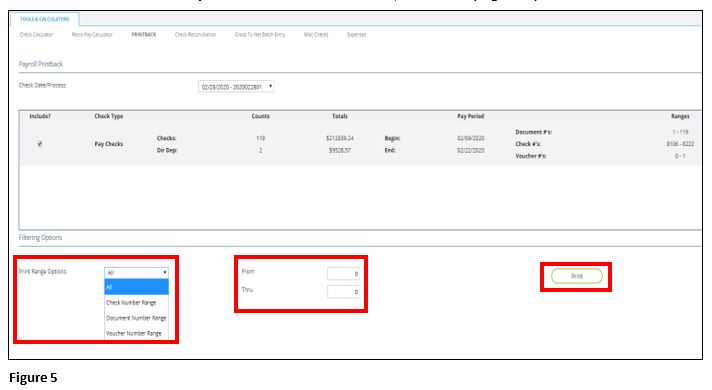Go to Check Reconciliation
Screen dimensions: 712x390
195,35
